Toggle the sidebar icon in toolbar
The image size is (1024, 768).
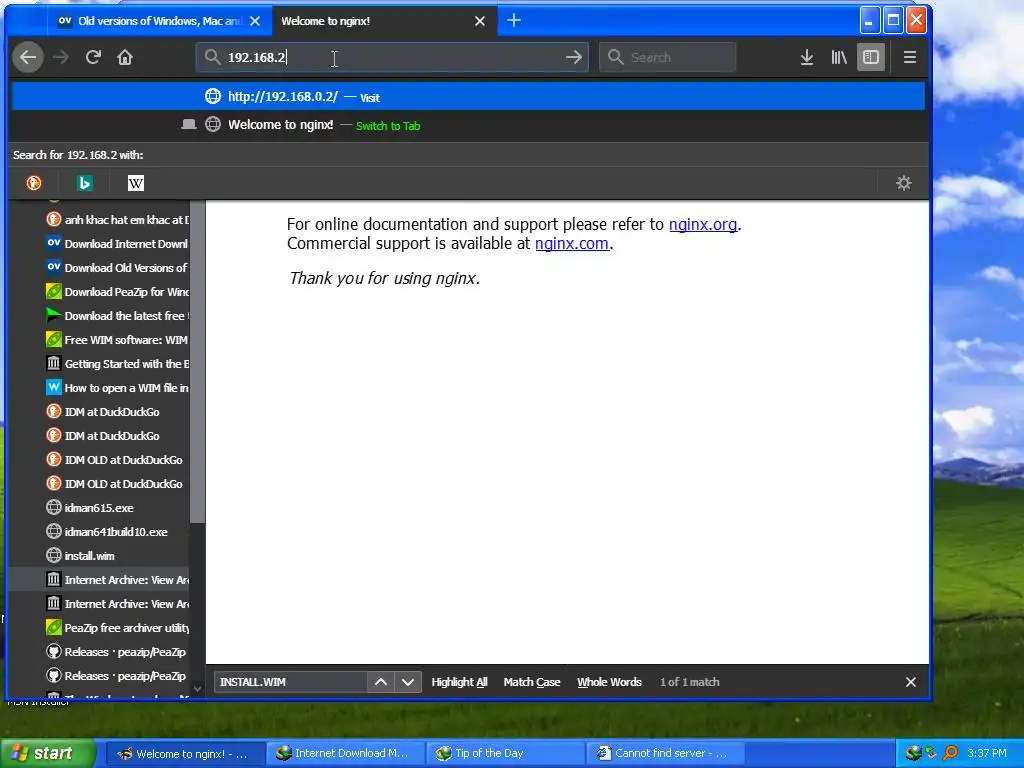tap(871, 57)
